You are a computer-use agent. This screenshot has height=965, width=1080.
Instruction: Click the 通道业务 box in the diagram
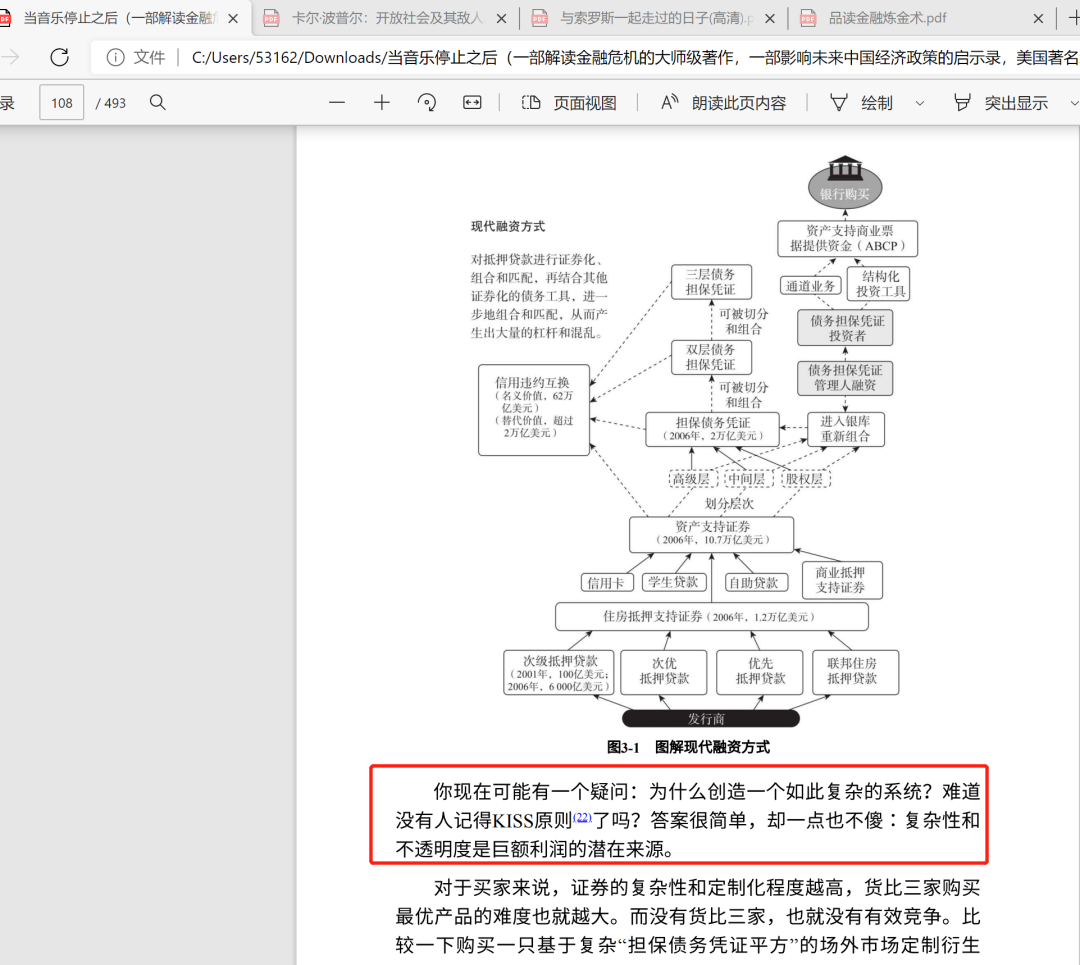(x=811, y=286)
